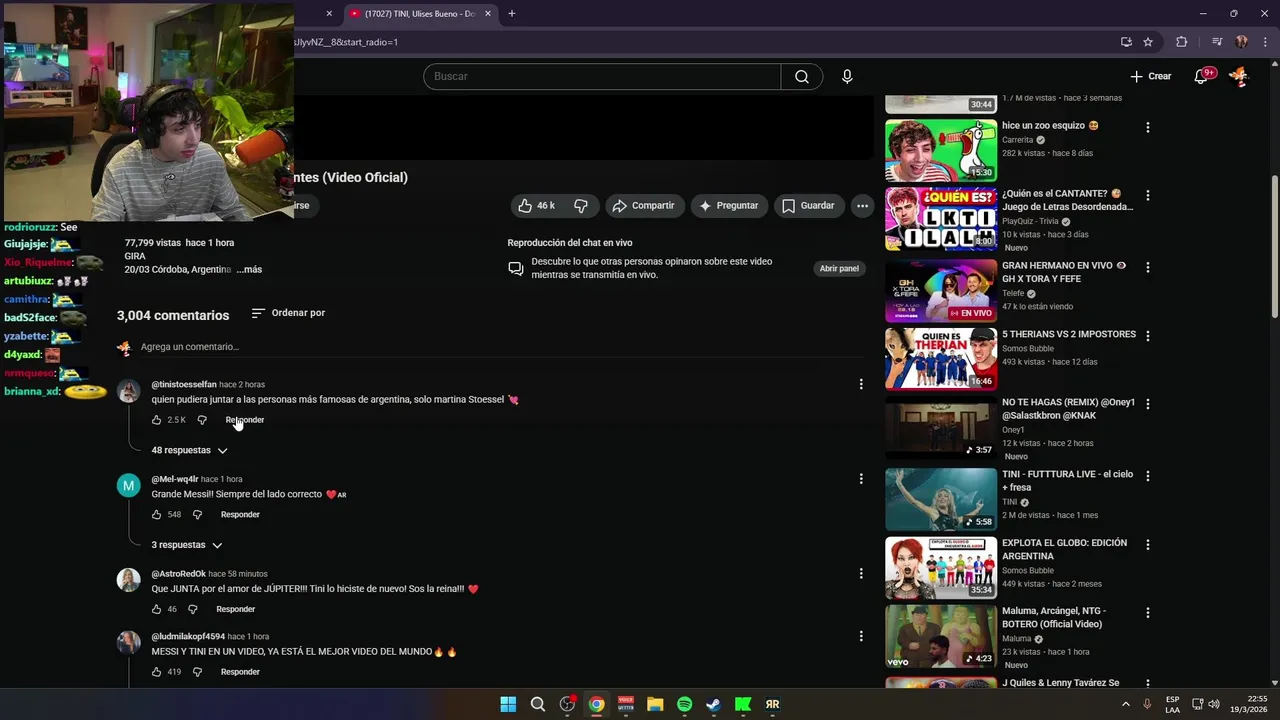Open @ludmilakopf4594 channel link
Image resolution: width=1280 pixels, height=720 pixels.
(x=188, y=637)
